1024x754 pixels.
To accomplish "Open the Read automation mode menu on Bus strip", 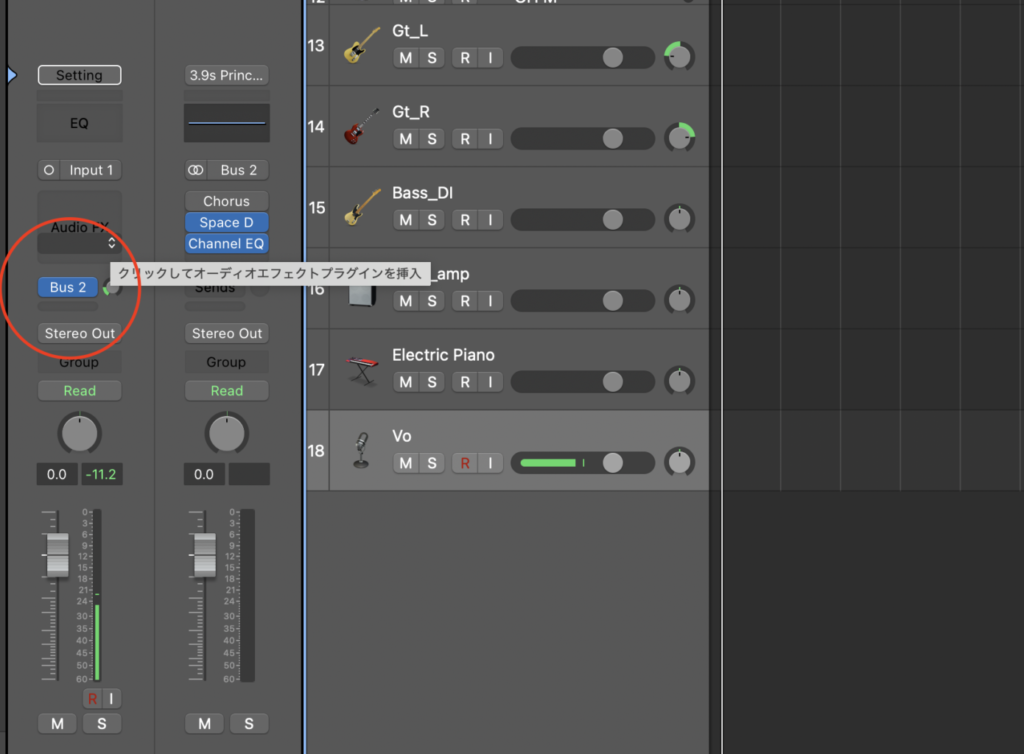I will coord(226,391).
